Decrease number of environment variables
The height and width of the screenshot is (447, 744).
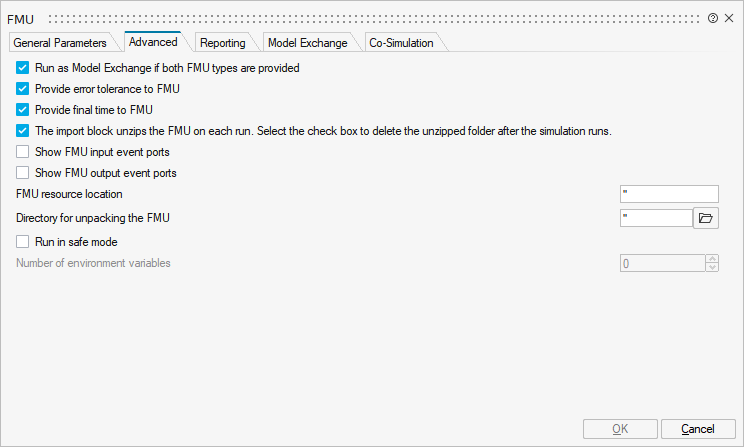coord(712,268)
